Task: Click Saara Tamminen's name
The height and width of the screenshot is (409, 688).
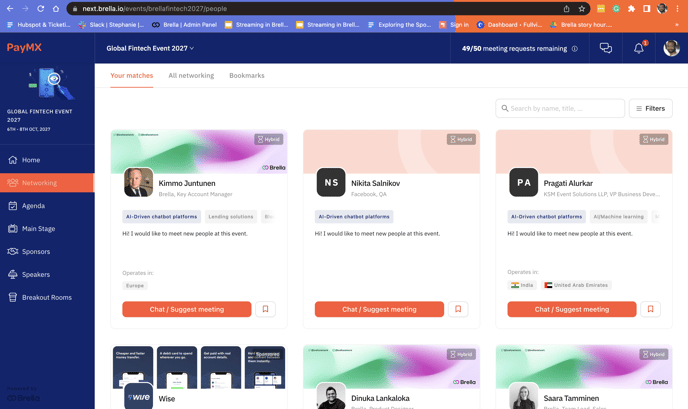Action: 571,398
